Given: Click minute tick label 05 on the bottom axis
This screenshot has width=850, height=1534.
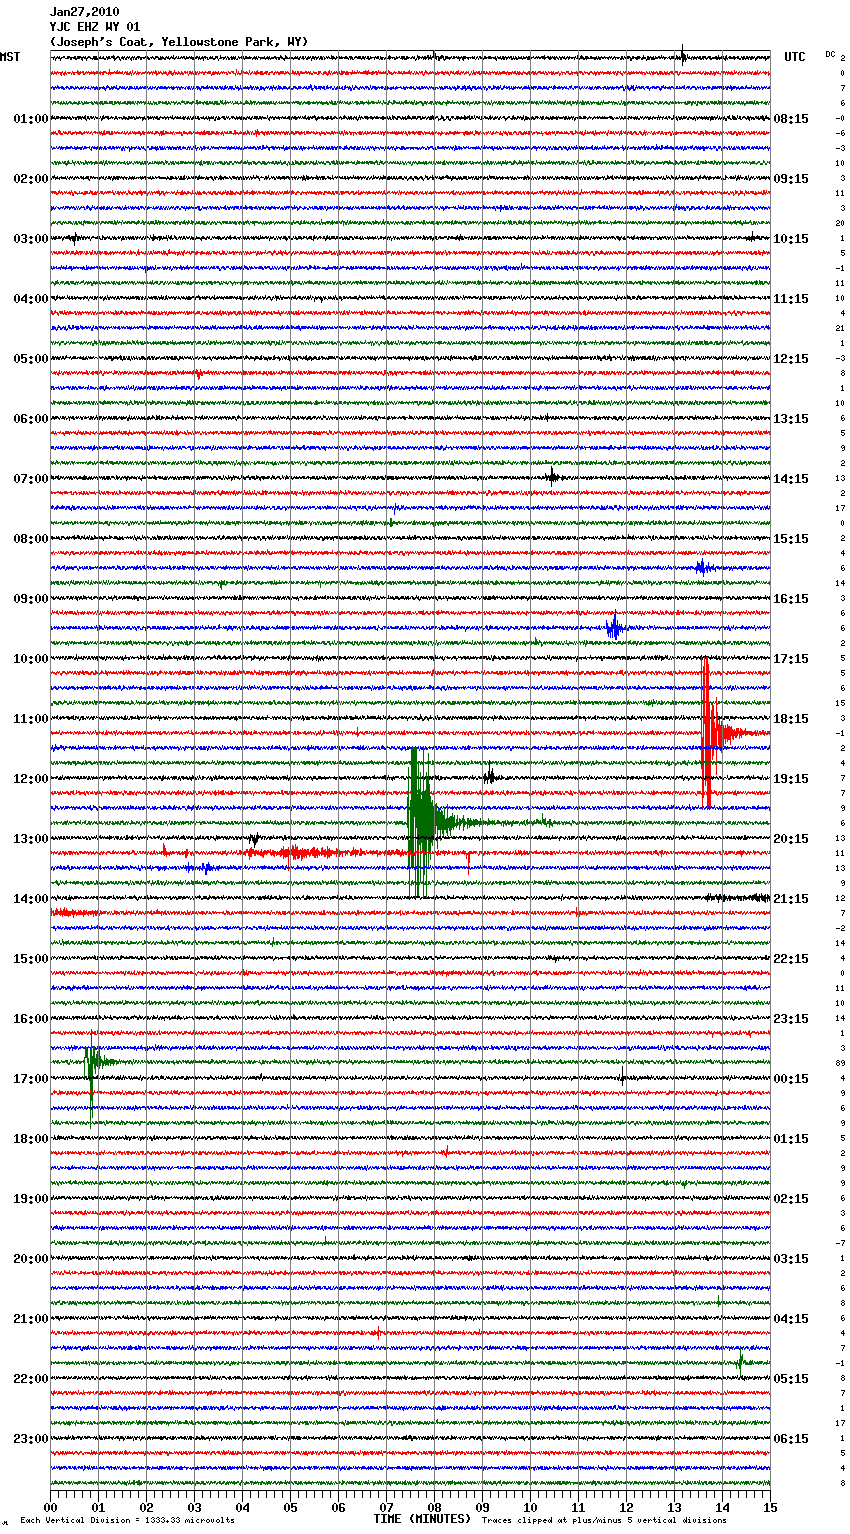Looking at the screenshot, I should click(x=290, y=1507).
